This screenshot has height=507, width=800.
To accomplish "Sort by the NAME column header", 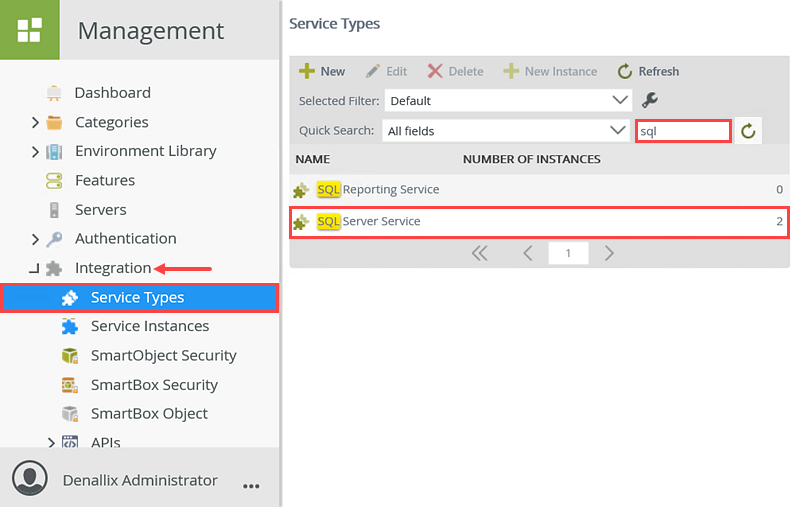I will click(x=313, y=159).
